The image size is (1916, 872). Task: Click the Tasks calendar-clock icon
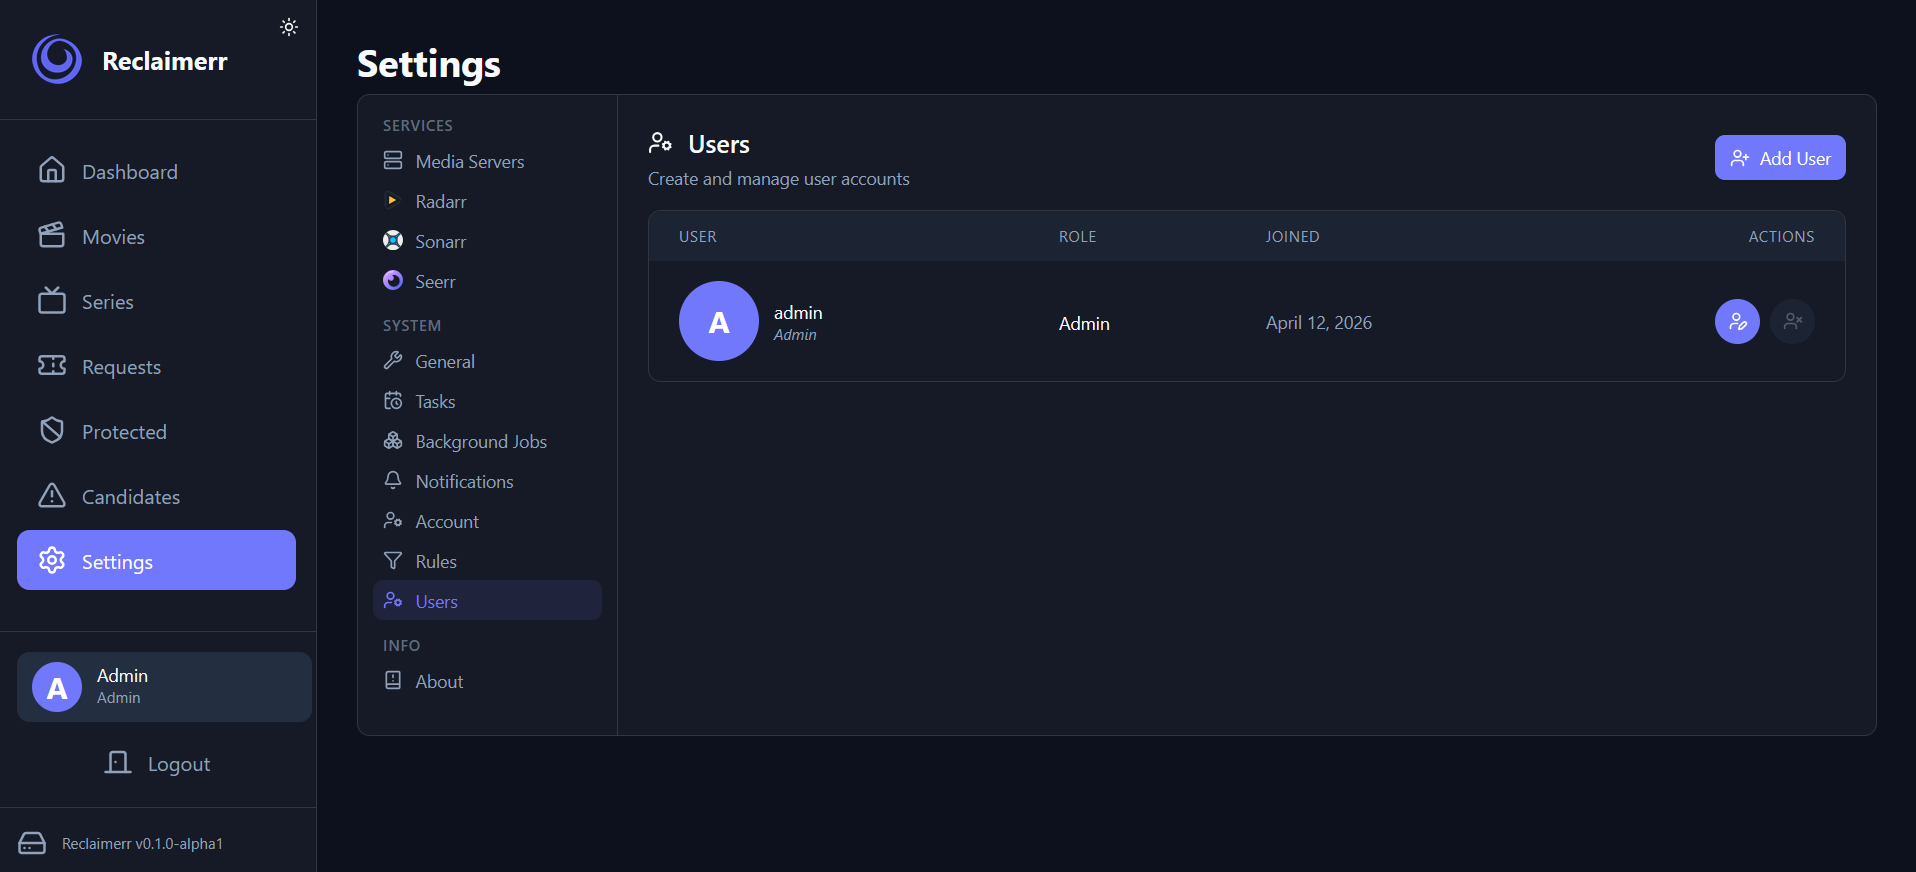pos(393,400)
